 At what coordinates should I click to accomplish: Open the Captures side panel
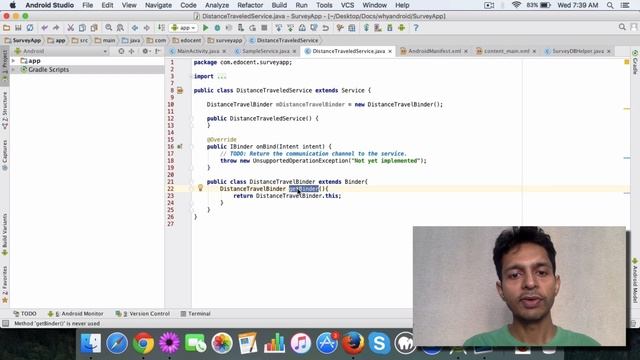[5, 155]
